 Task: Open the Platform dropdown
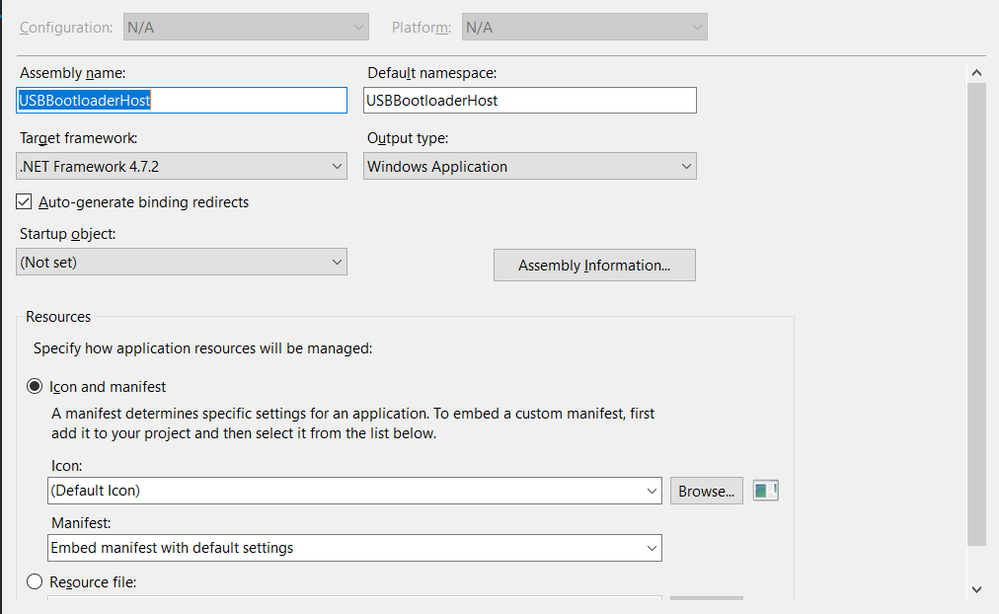pyautogui.click(x=698, y=26)
